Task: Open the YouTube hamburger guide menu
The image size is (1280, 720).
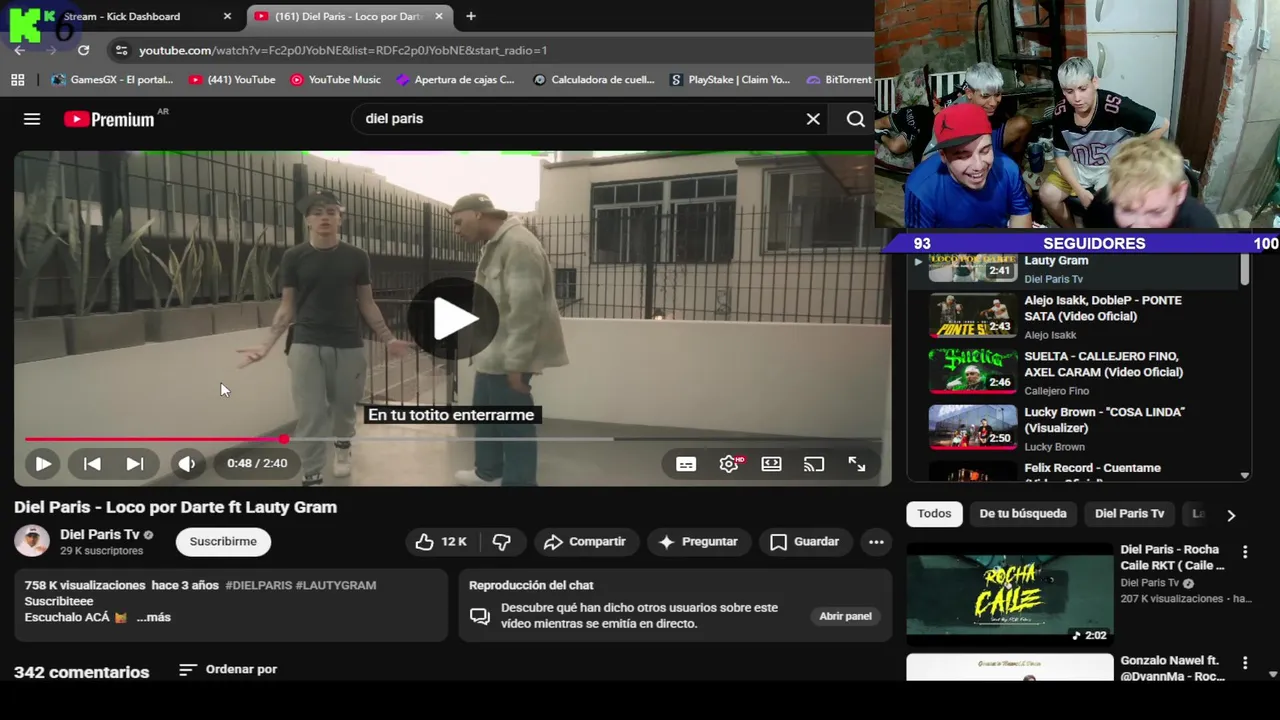Action: pyautogui.click(x=32, y=119)
